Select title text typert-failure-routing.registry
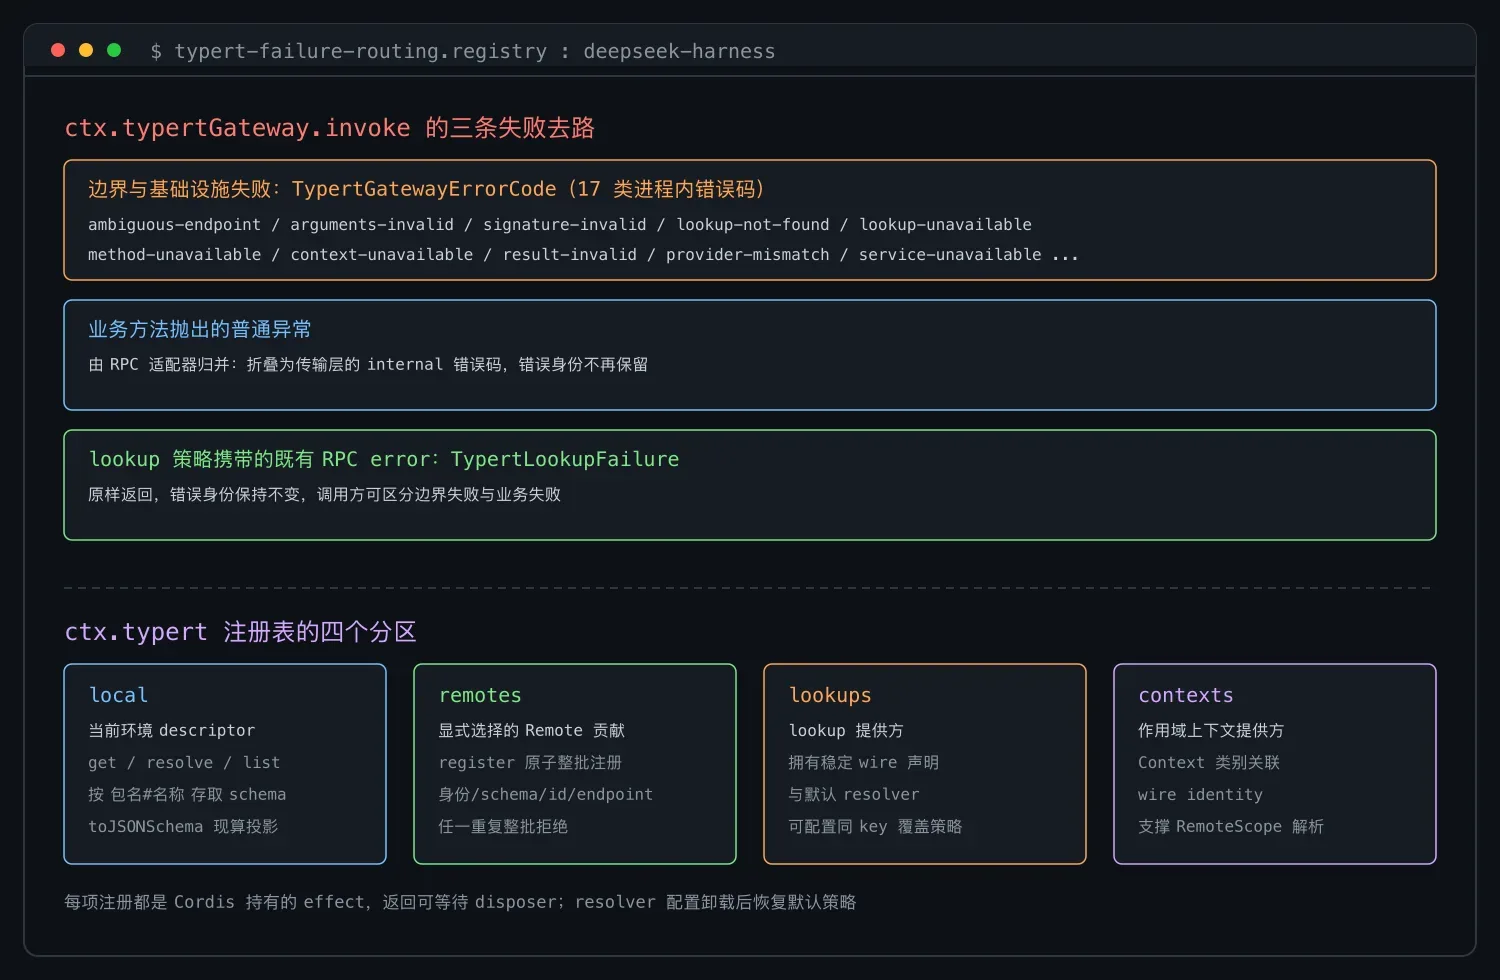Image resolution: width=1500 pixels, height=980 pixels. pyautogui.click(x=361, y=51)
